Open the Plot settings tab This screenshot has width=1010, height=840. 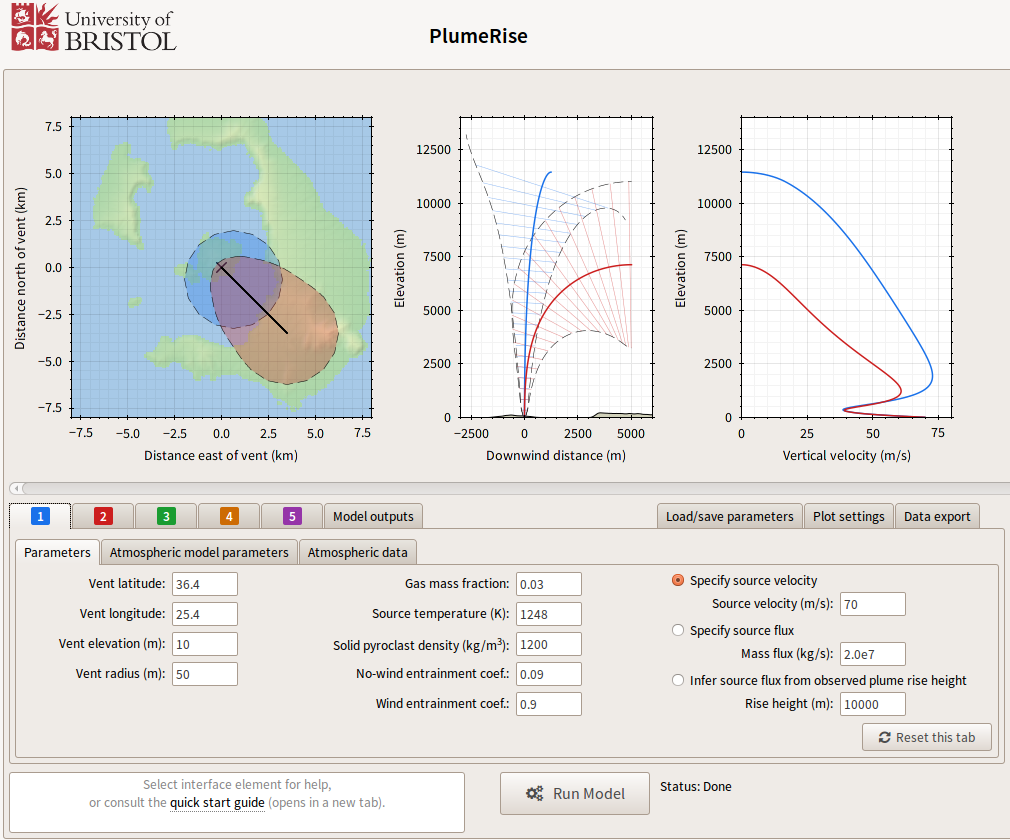point(848,516)
